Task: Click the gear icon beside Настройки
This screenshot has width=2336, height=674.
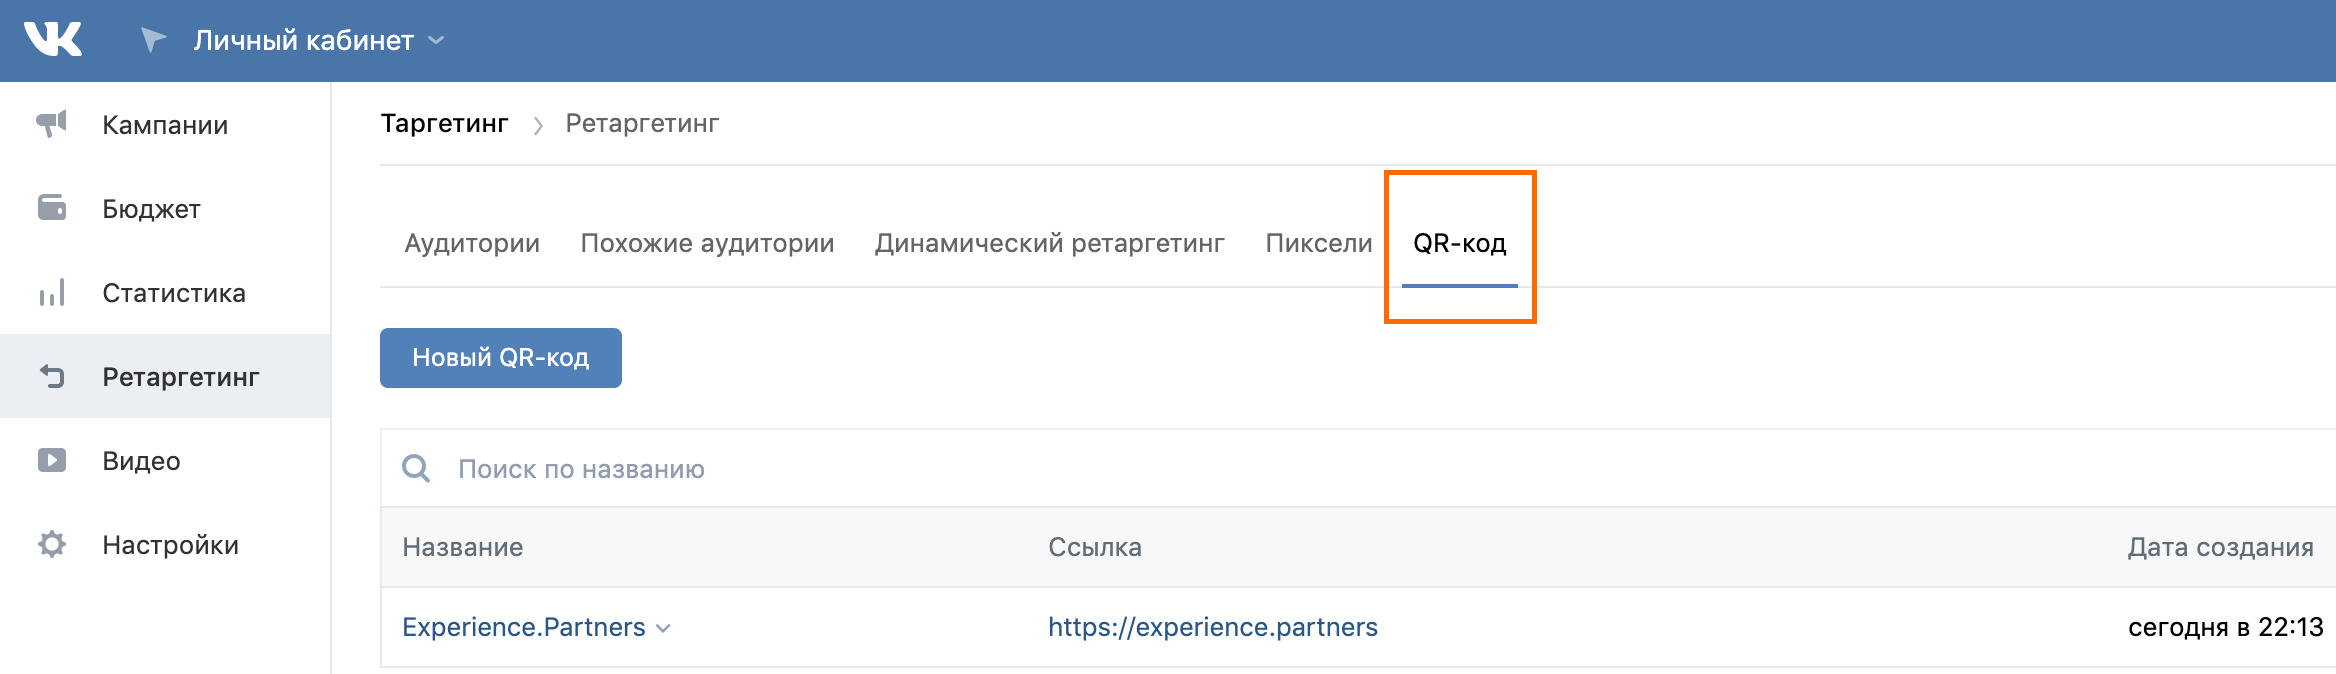Action: pyautogui.click(x=52, y=544)
